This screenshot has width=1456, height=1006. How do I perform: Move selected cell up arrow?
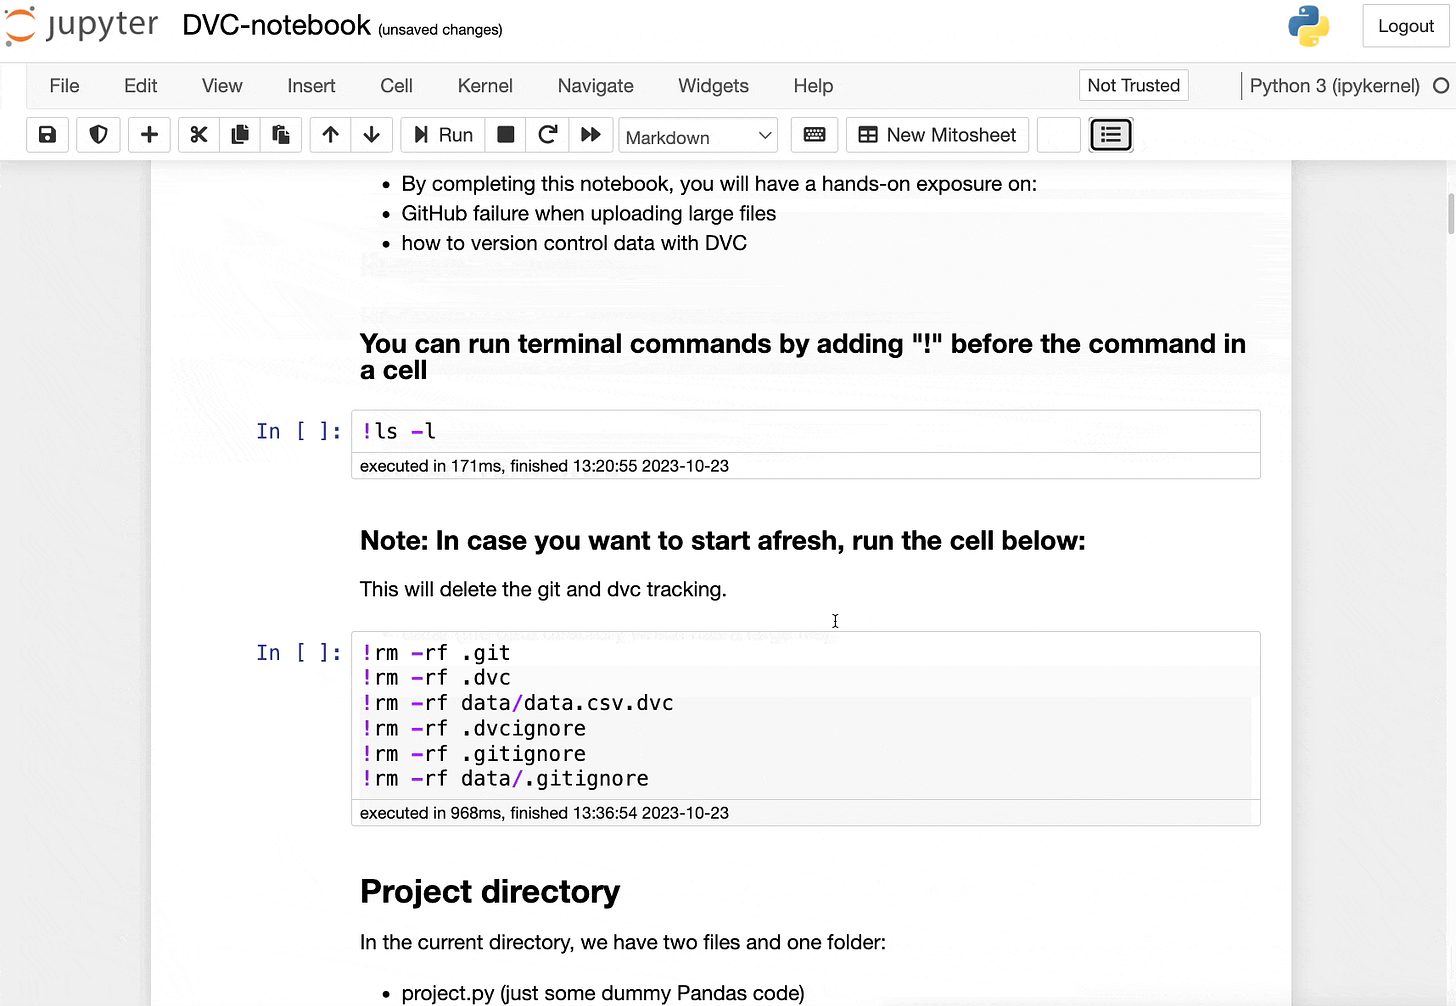point(330,135)
